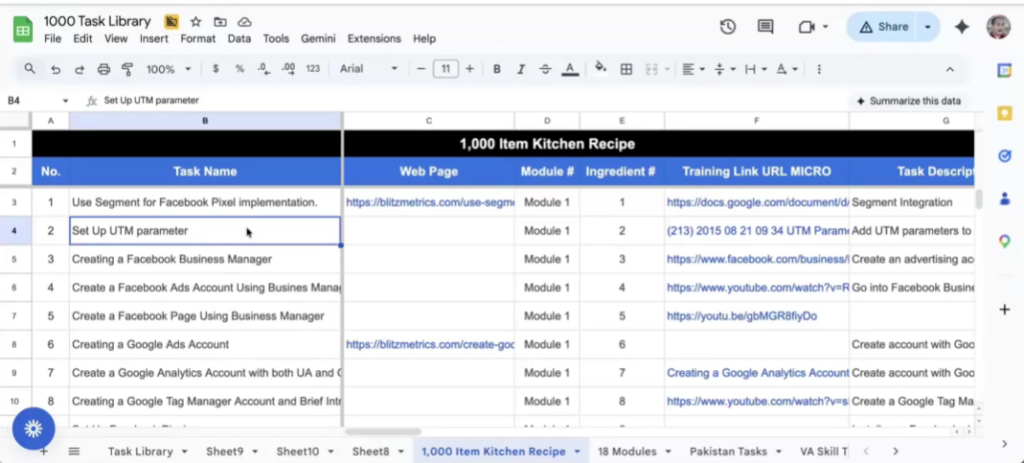1024x463 pixels.
Task: Open version history clock icon
Action: (728, 27)
